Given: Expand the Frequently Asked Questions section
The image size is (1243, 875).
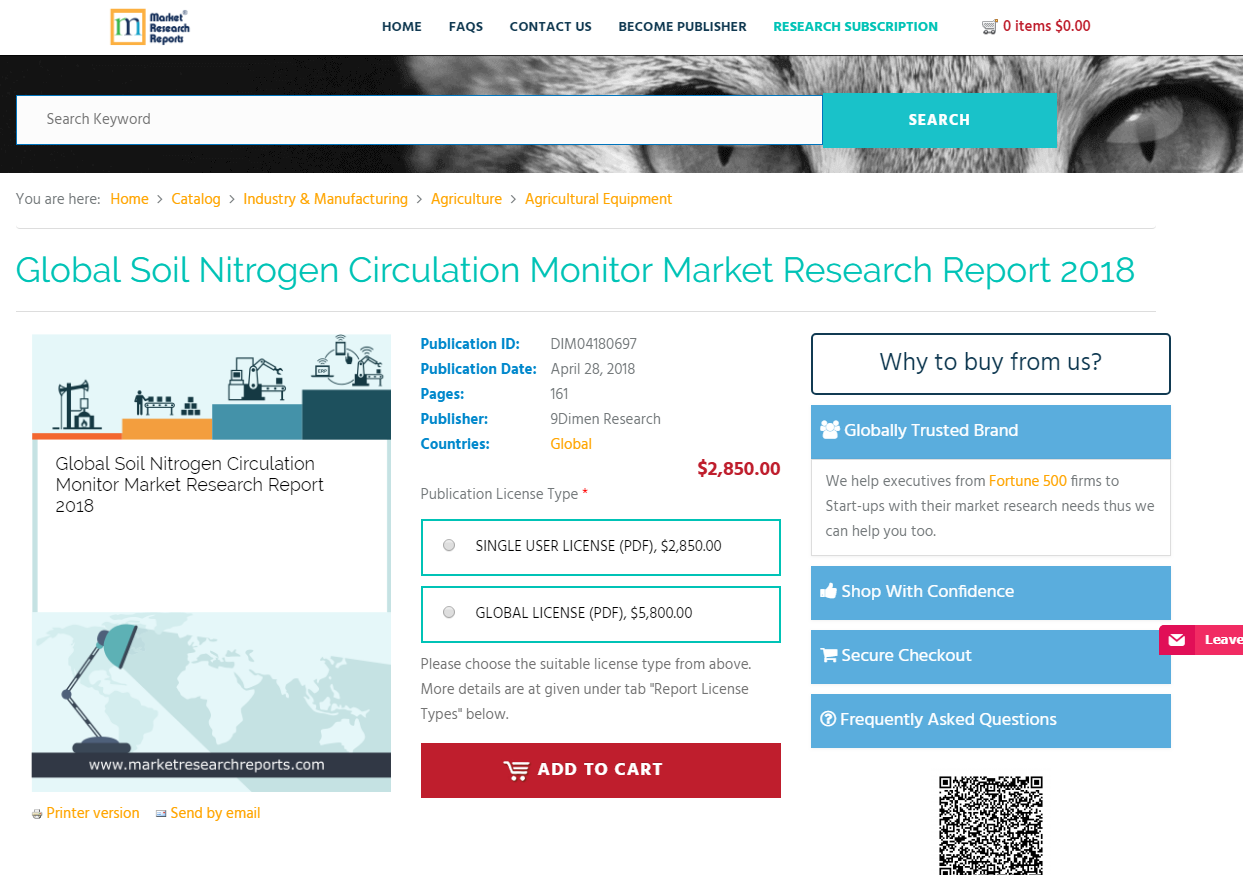Looking at the screenshot, I should coord(990,720).
